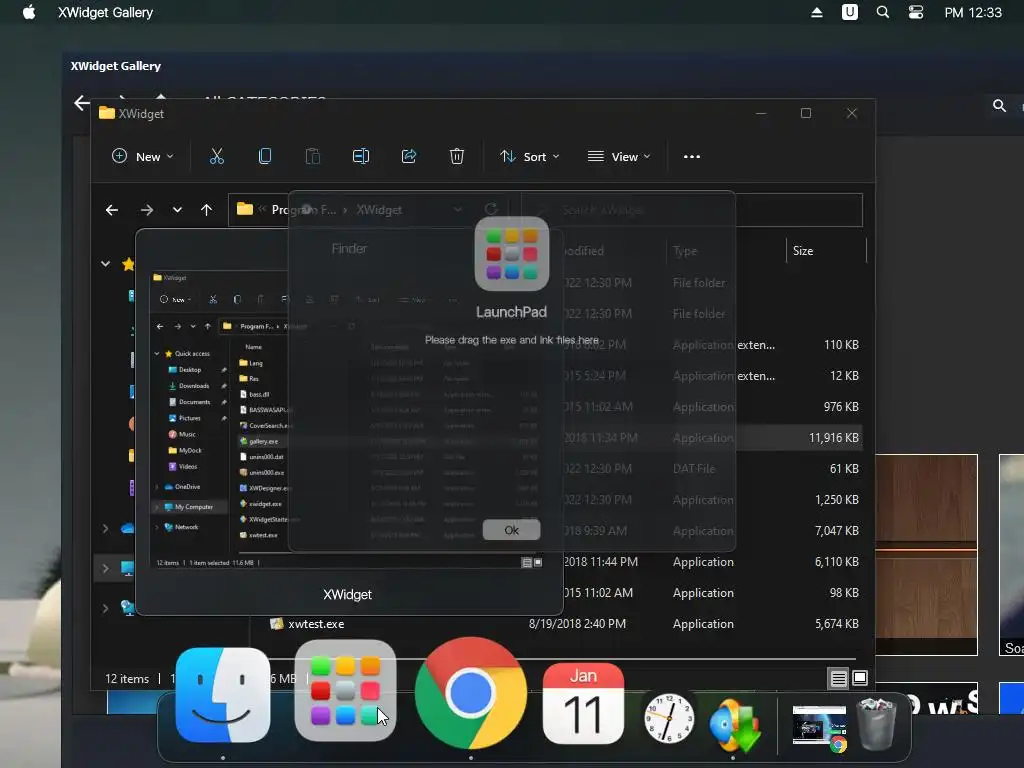1024x768 pixels.
Task: Open the download manager dock icon
Action: click(x=736, y=724)
